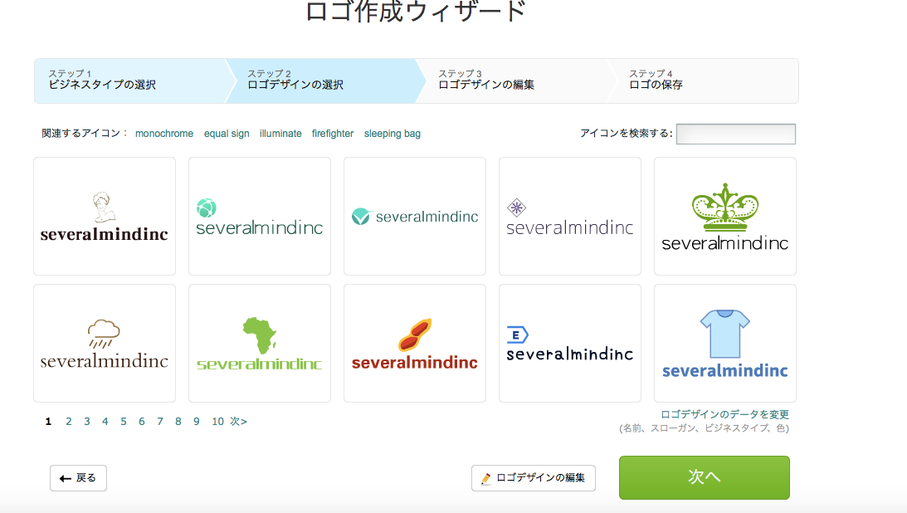Filter icons by monochrome keyword
The image size is (907, 513).
pos(164,134)
